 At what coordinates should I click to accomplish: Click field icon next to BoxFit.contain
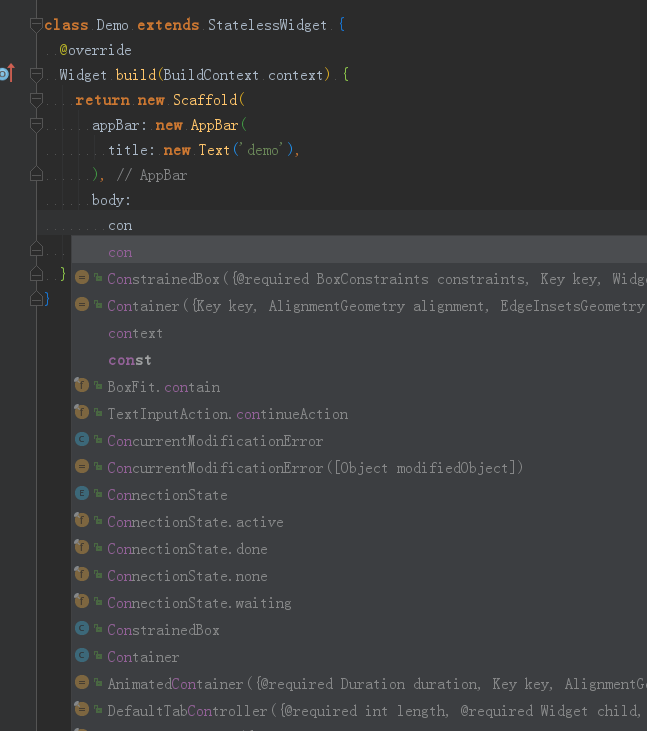(82, 385)
